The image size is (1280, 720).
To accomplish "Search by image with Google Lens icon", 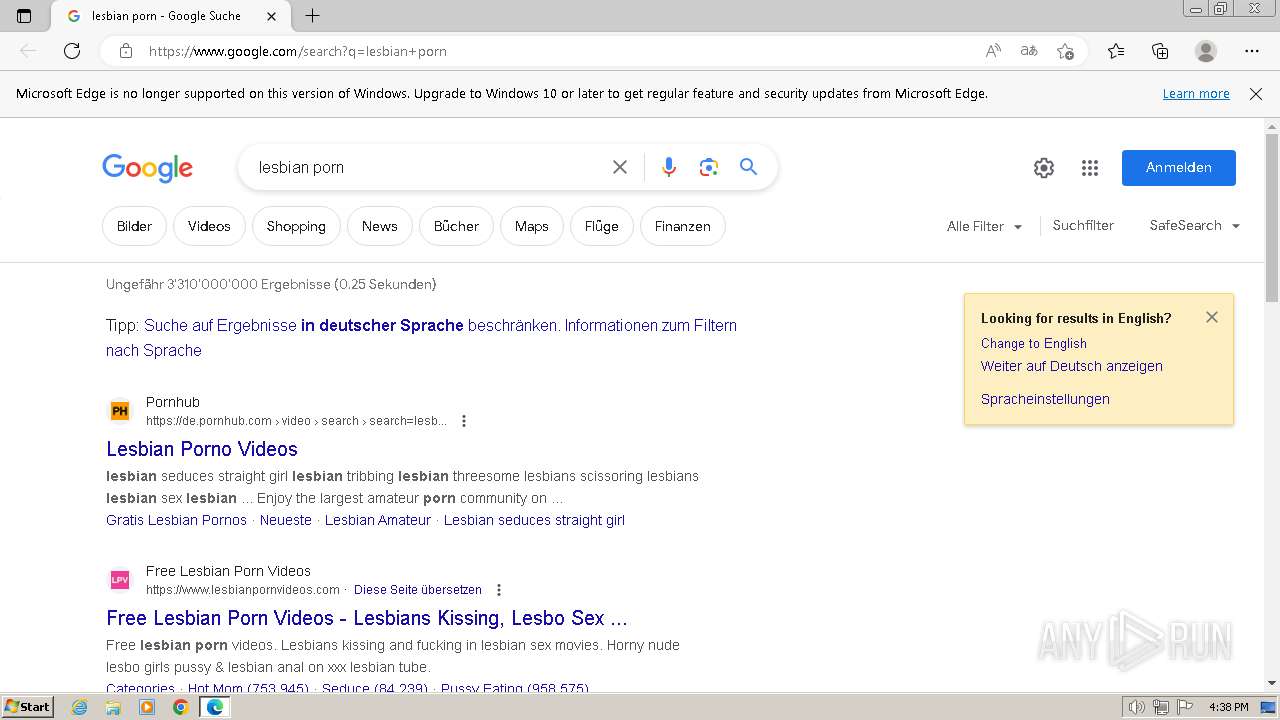I will tap(709, 167).
